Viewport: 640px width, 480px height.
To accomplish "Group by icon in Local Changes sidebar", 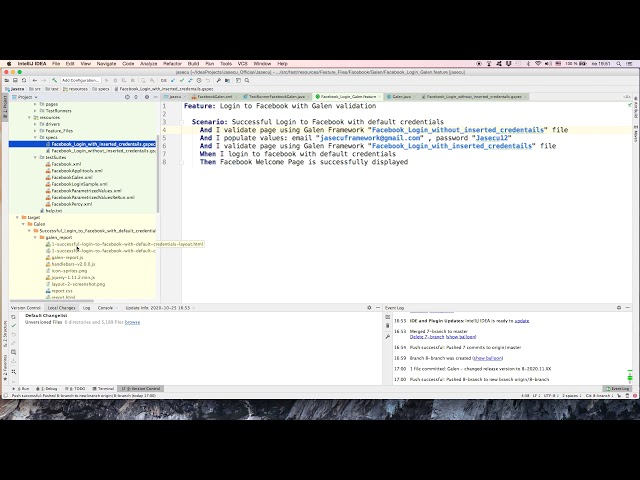I will [x=13, y=371].
